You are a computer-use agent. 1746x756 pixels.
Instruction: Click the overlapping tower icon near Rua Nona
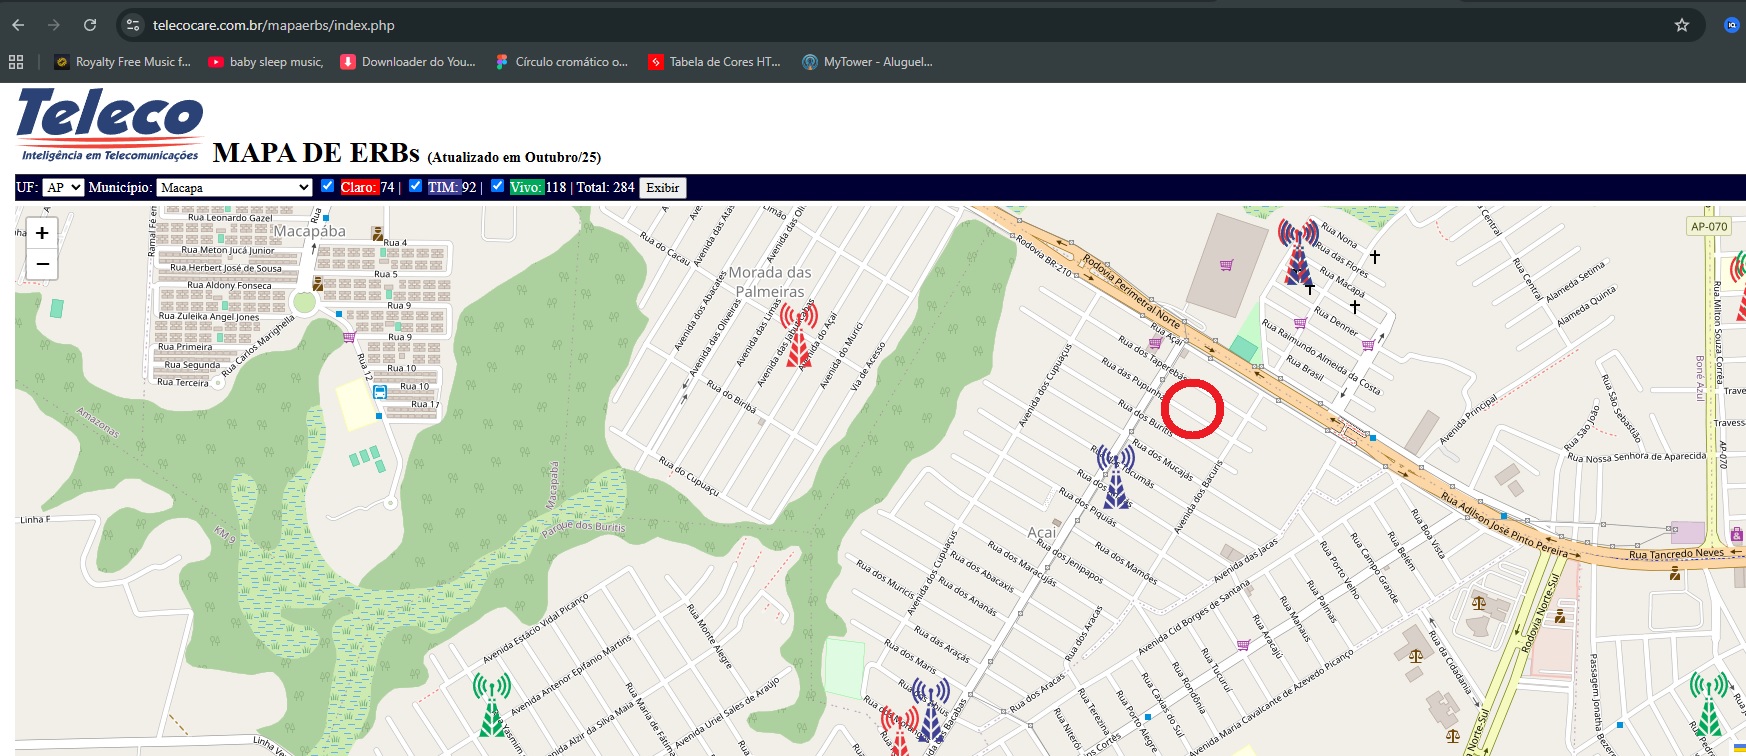tap(1298, 252)
